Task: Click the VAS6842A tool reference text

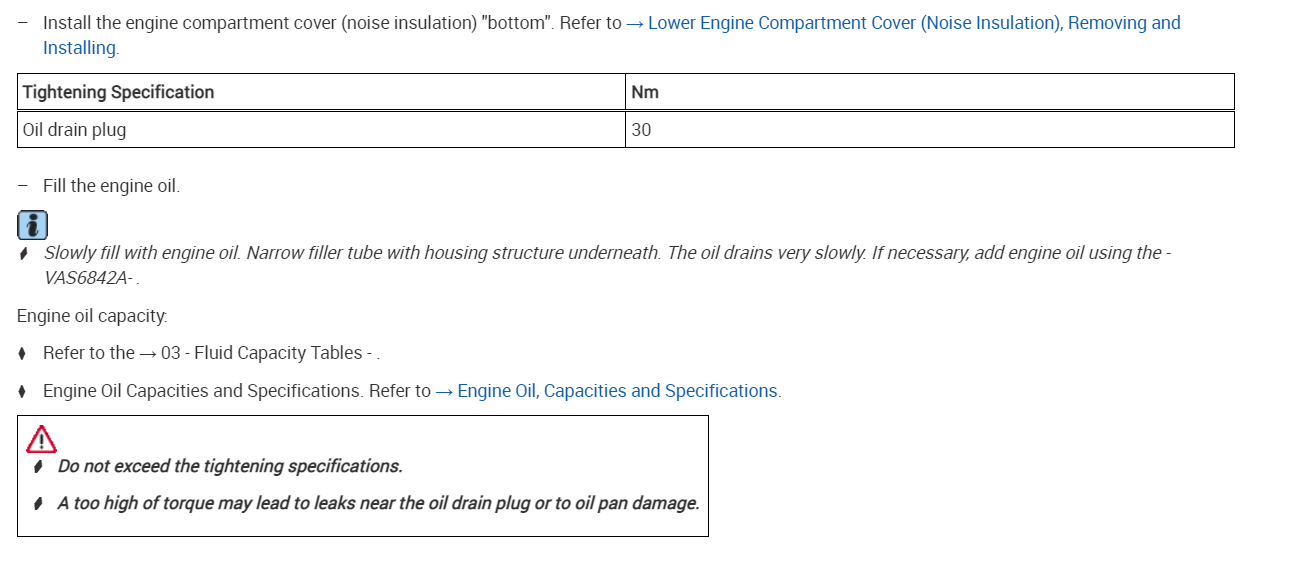Action: click(x=89, y=278)
